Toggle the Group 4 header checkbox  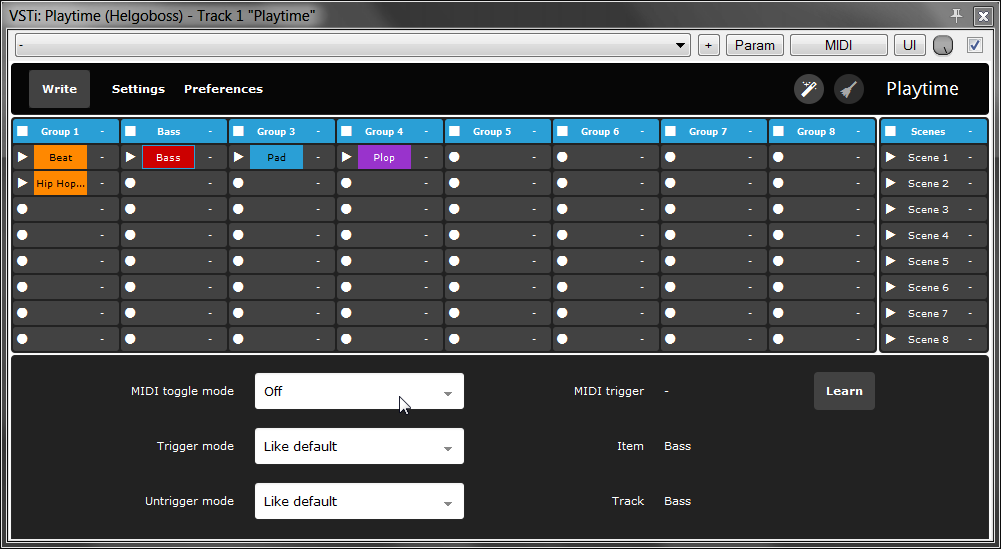(347, 131)
